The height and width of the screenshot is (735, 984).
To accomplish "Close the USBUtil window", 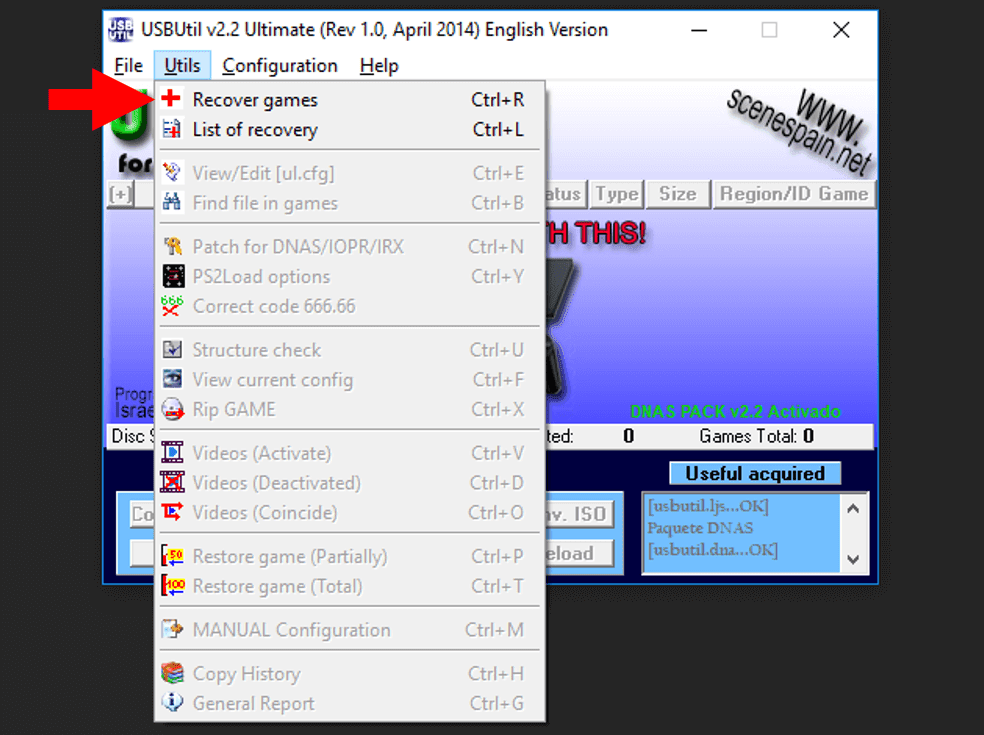I will point(841,30).
